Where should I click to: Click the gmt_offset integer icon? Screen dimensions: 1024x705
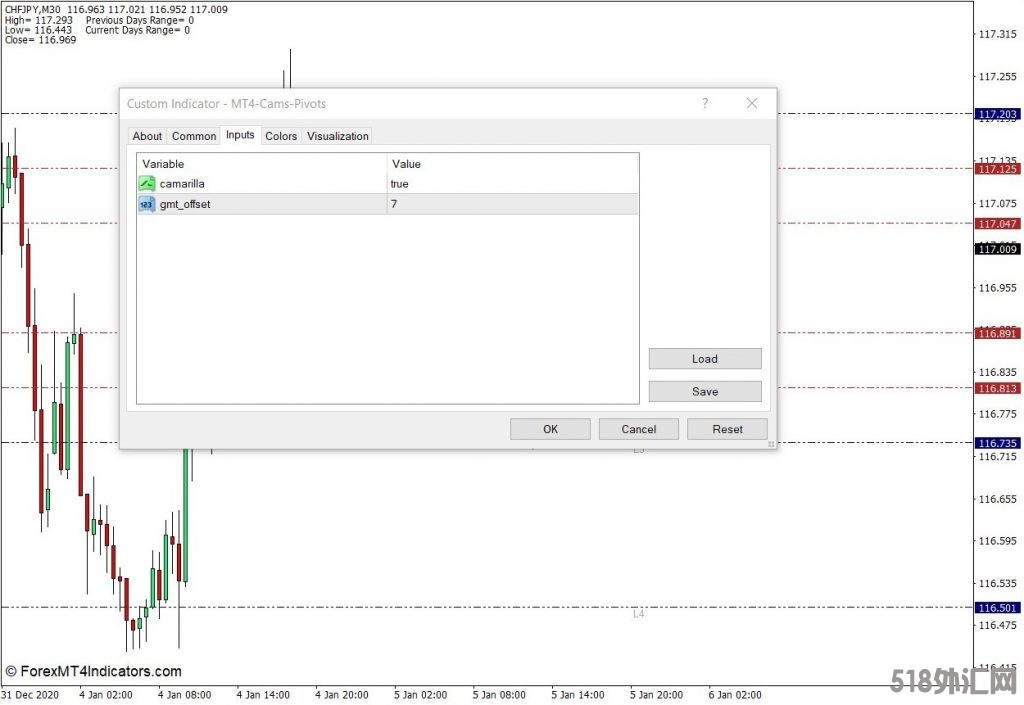point(147,204)
